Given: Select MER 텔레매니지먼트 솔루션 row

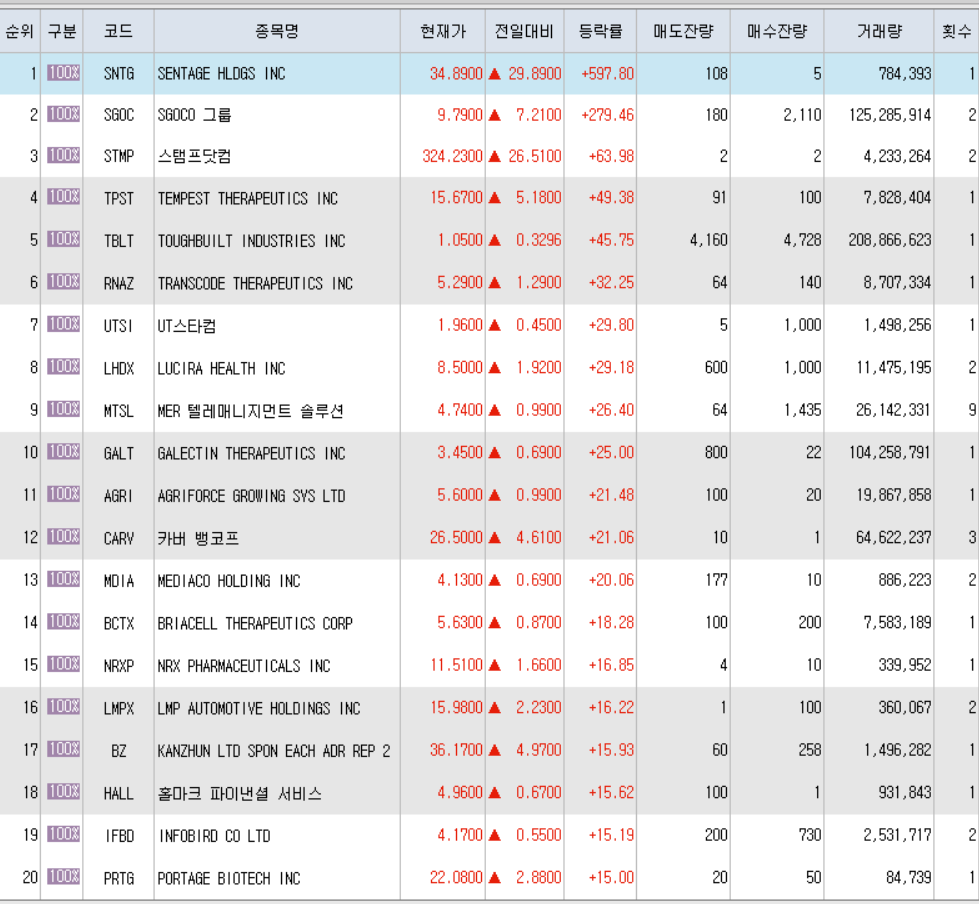Looking at the screenshot, I should [490, 410].
